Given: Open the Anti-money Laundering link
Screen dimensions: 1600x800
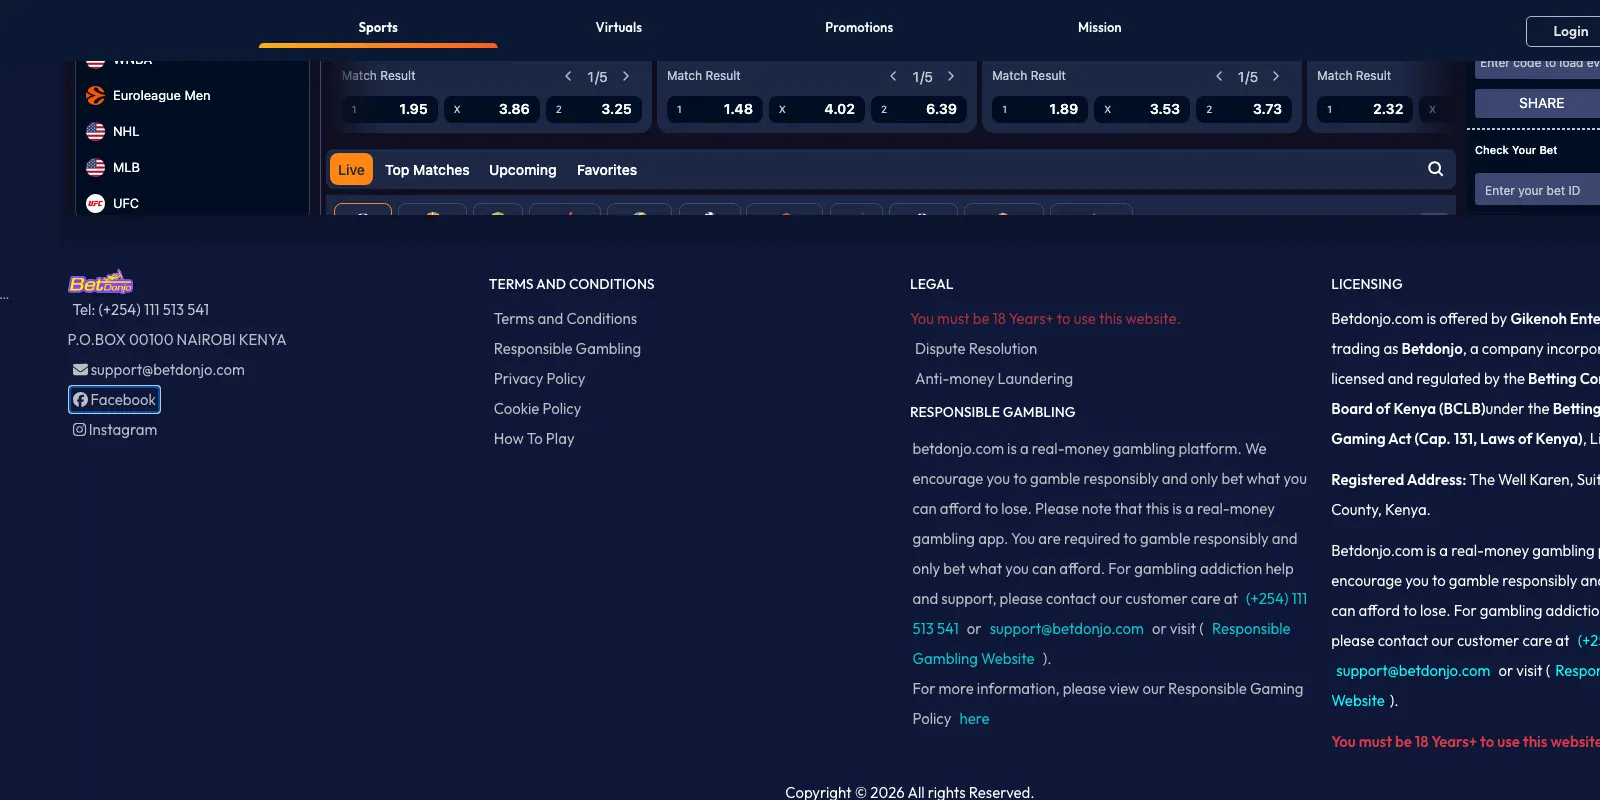Looking at the screenshot, I should tap(994, 379).
